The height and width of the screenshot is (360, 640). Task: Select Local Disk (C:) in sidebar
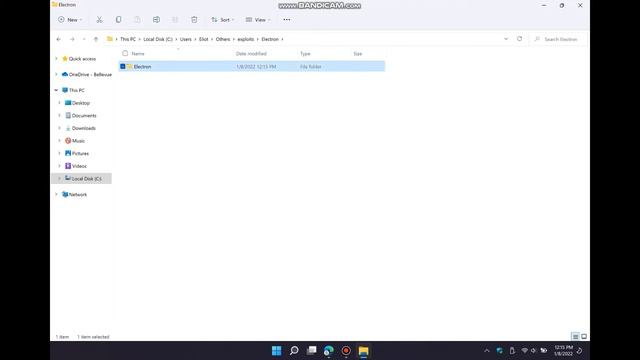[87, 179]
